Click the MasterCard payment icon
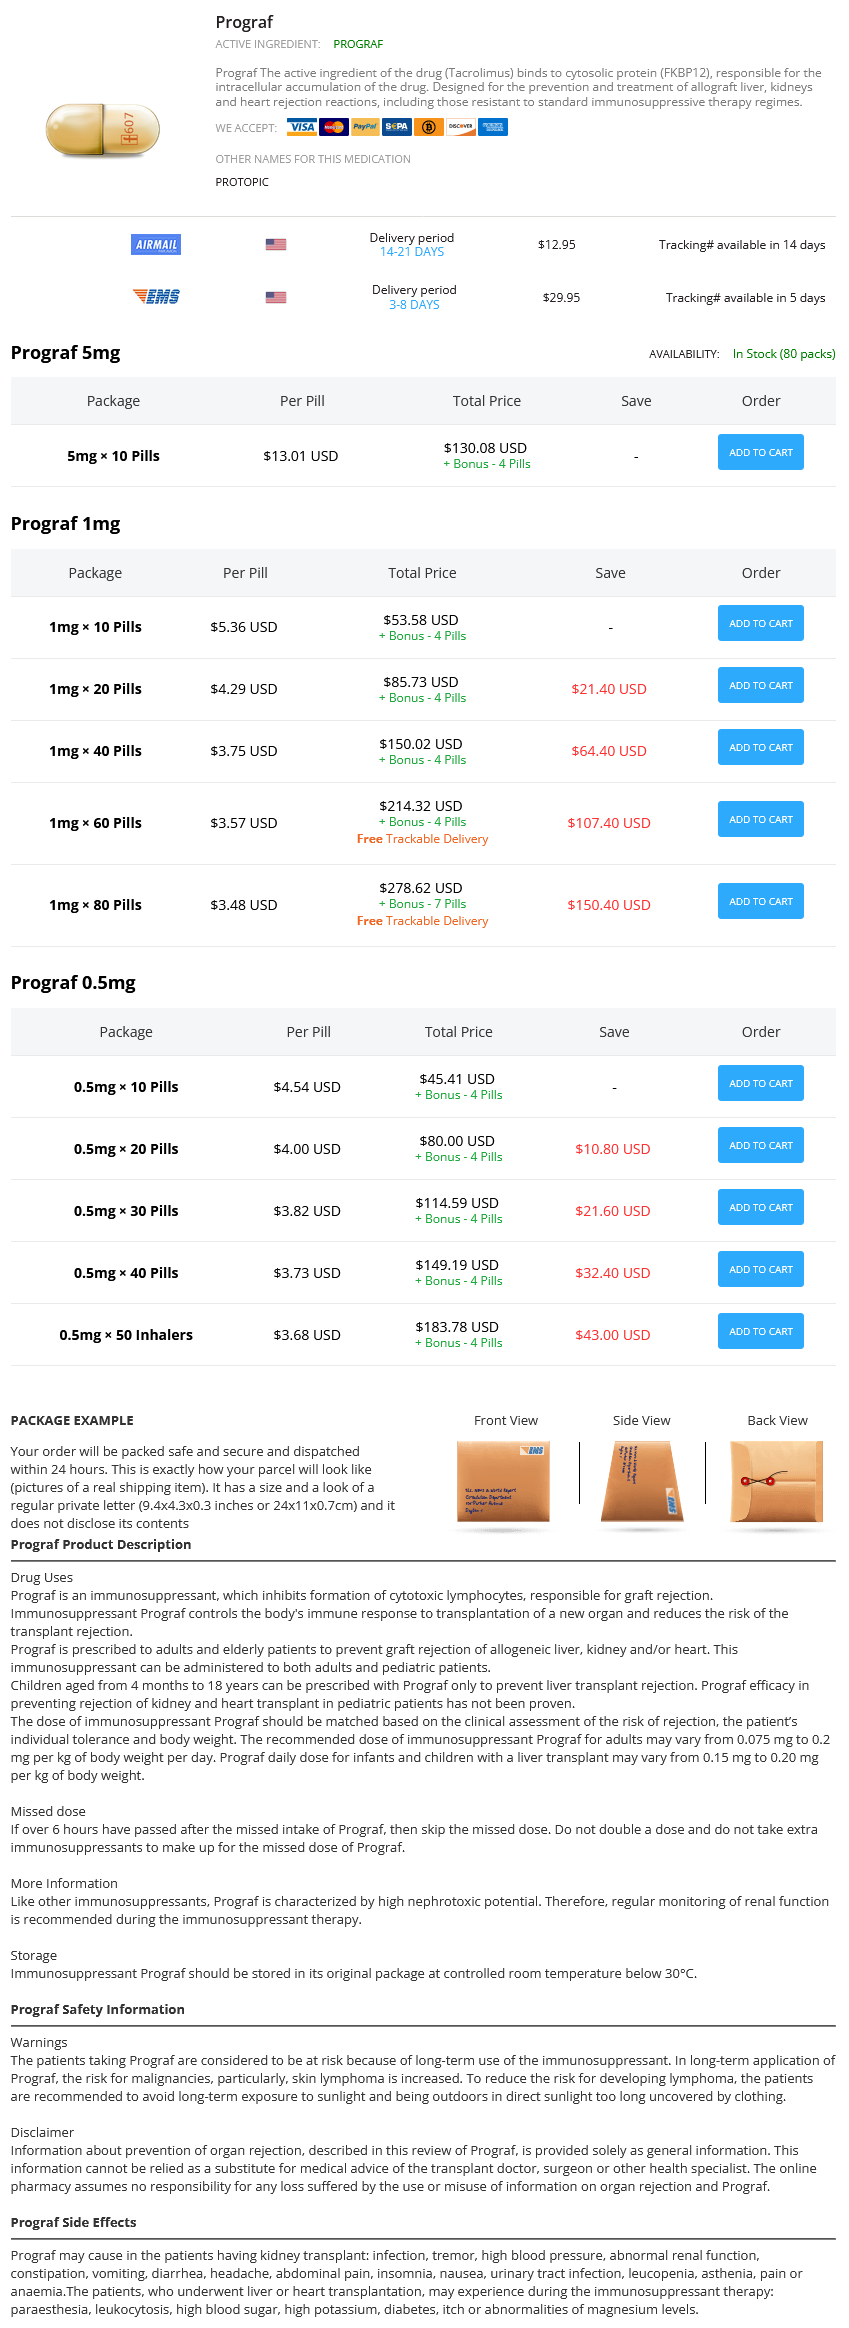Image resolution: width=849 pixels, height=2328 pixels. pyautogui.click(x=334, y=127)
